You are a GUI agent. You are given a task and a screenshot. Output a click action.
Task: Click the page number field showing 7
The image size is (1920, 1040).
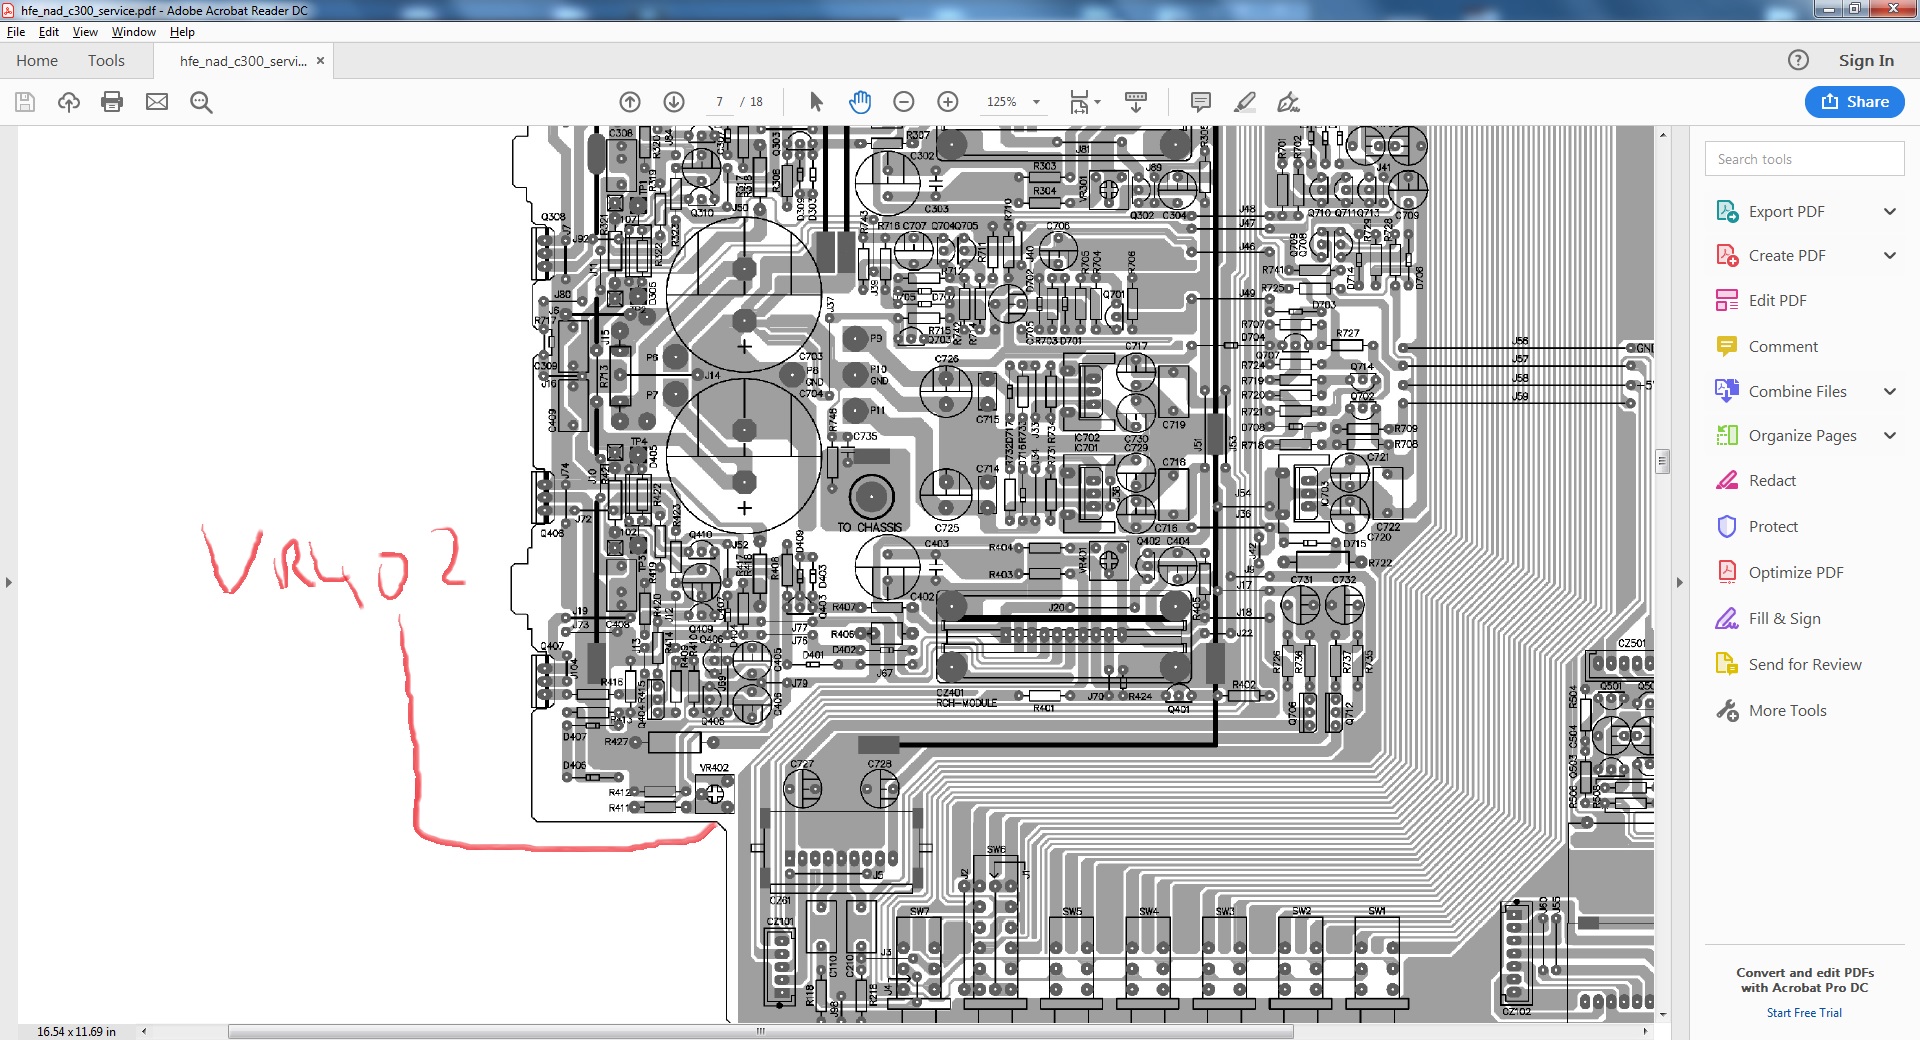pos(719,102)
